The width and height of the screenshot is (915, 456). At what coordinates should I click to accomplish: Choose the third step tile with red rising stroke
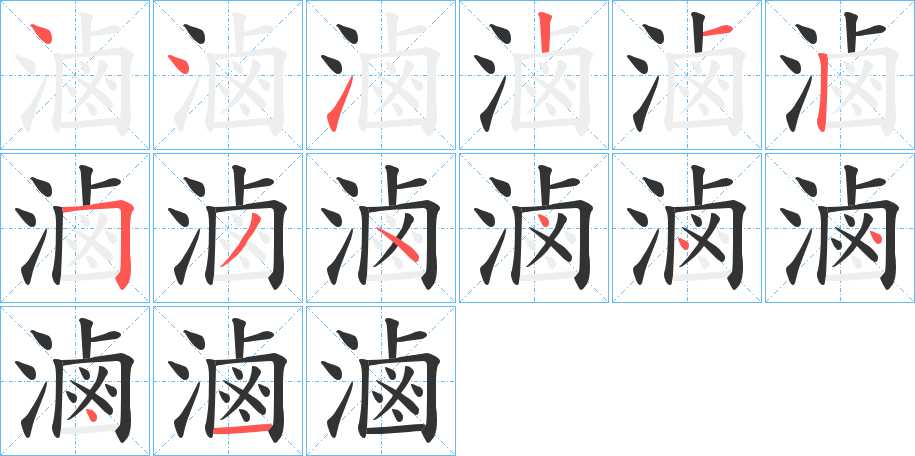coord(381,75)
